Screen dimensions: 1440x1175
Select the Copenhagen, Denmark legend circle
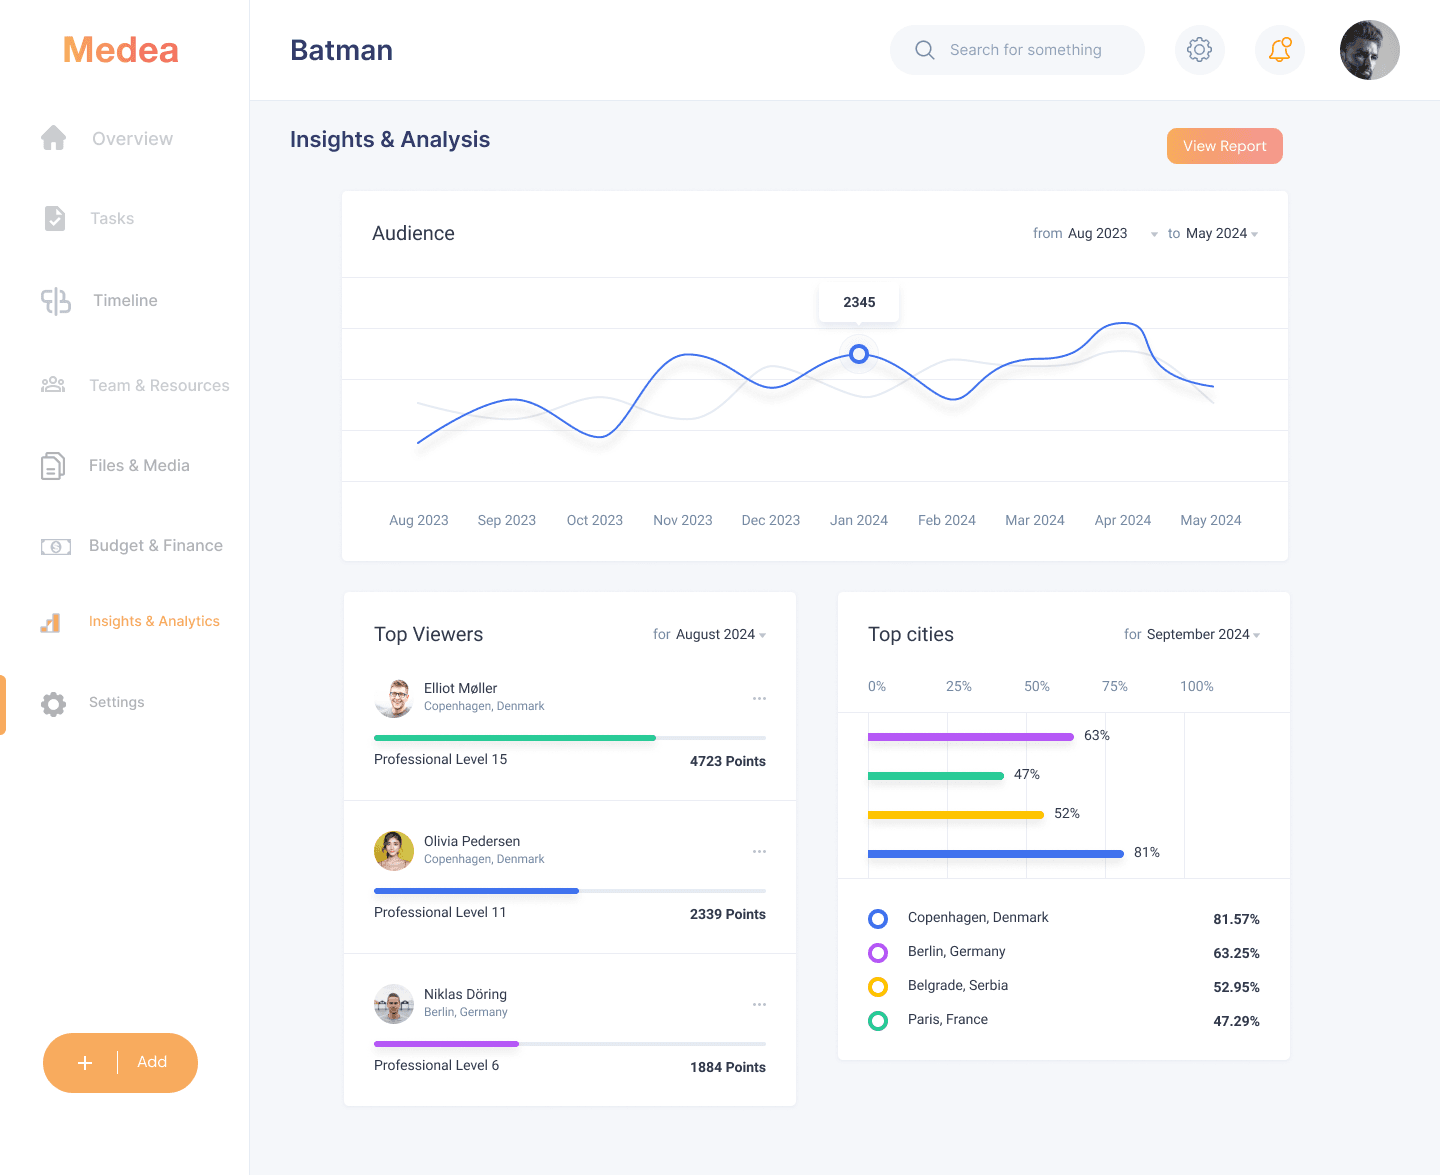[878, 918]
